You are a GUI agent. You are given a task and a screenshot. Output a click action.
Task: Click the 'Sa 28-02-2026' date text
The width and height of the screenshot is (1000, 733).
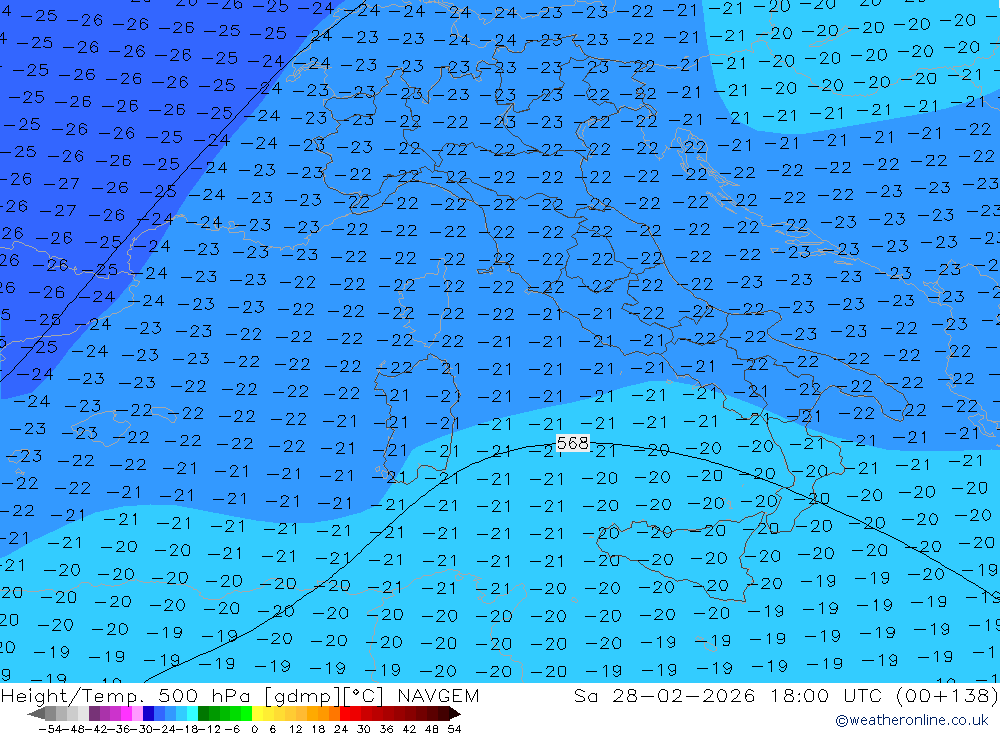tap(664, 695)
